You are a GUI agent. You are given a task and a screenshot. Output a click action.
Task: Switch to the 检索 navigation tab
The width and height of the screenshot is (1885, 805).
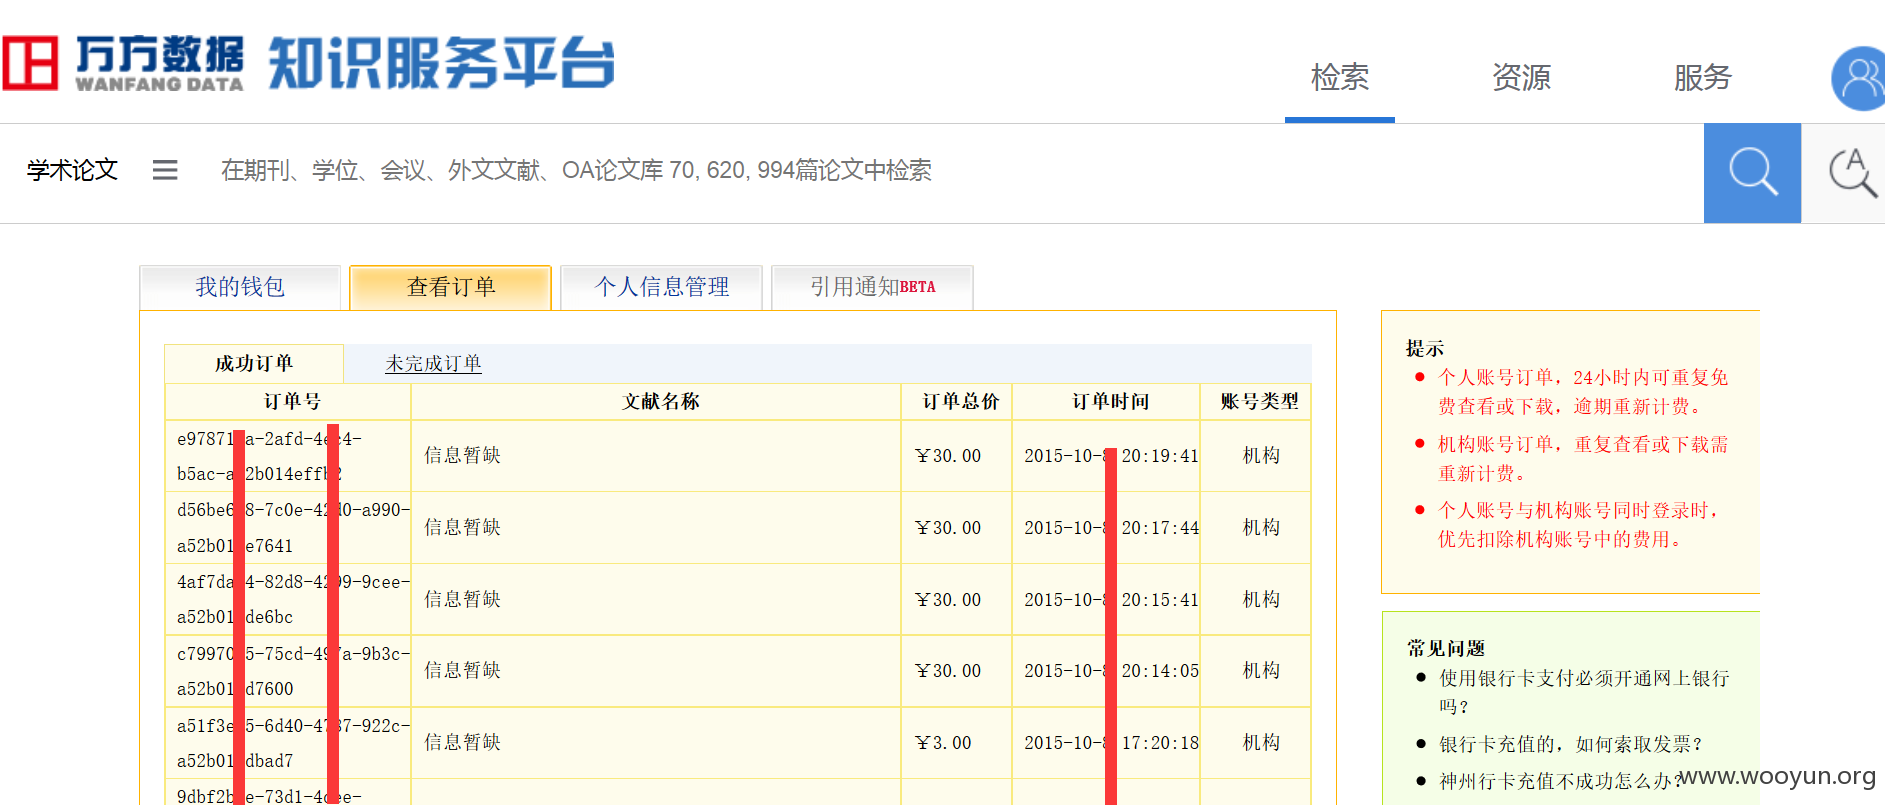tap(1340, 78)
